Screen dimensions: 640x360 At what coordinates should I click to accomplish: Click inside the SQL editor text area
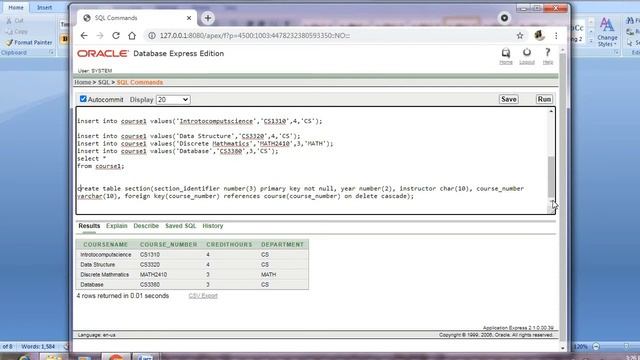coord(312,160)
